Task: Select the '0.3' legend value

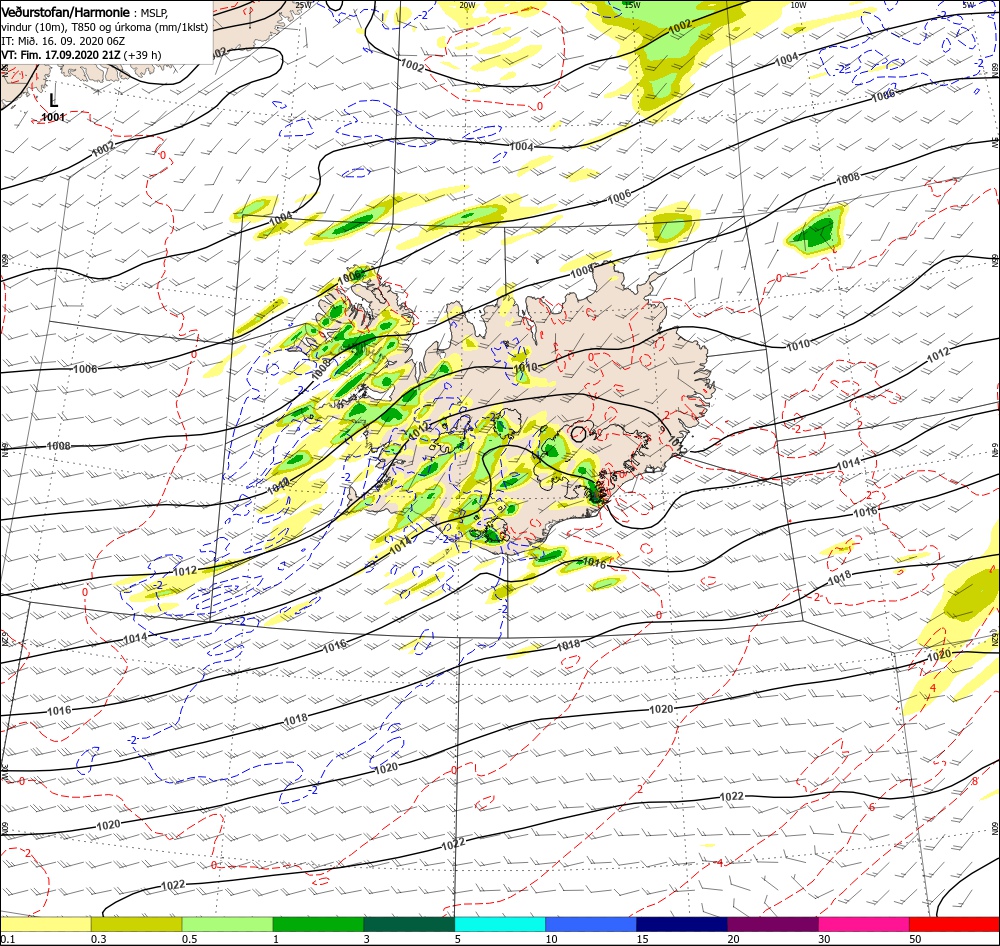Action: (x=99, y=939)
